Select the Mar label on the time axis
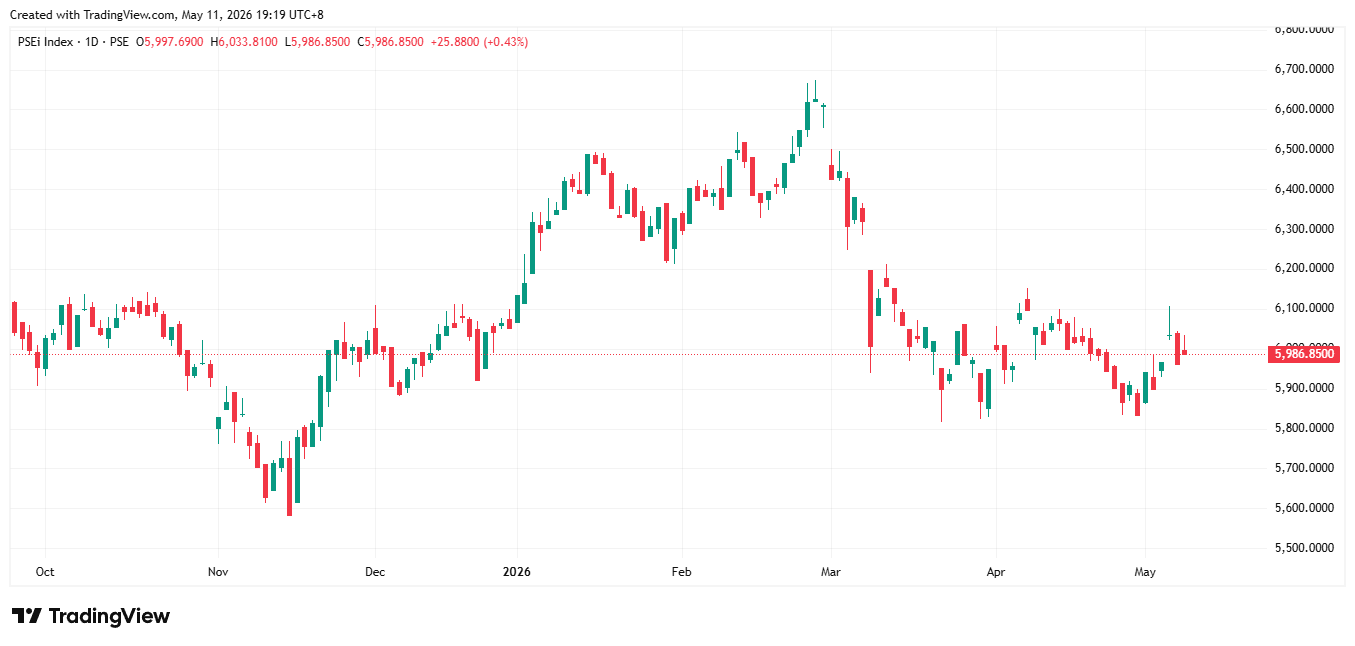The width and height of the screenshot is (1355, 646). coord(830,572)
